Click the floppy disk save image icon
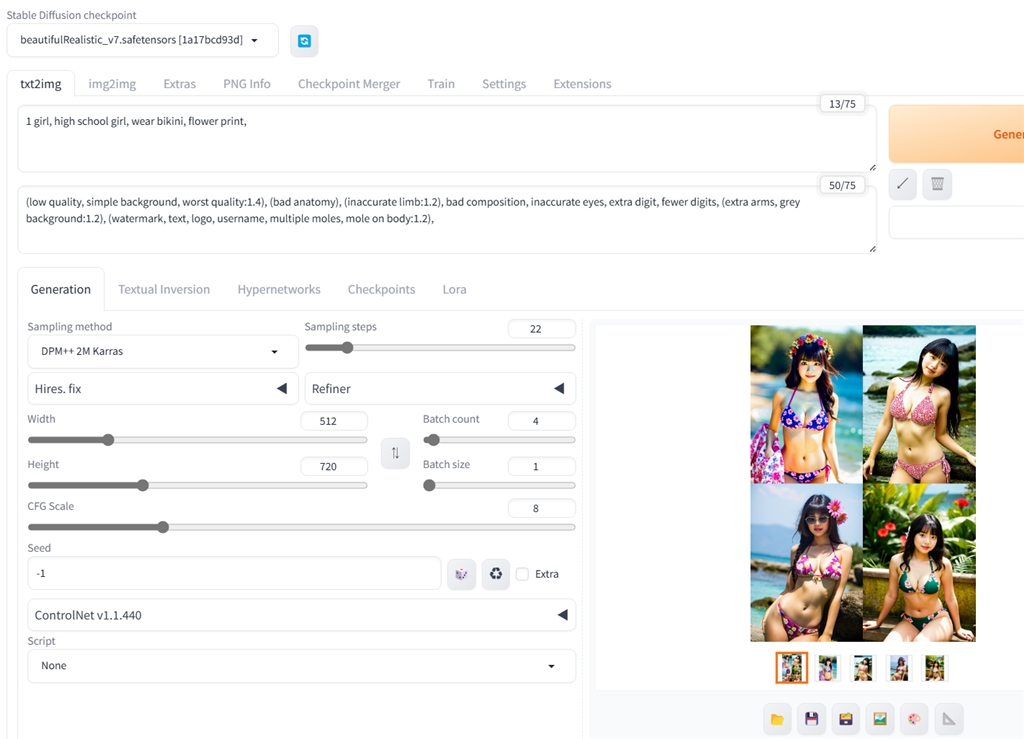The height and width of the screenshot is (739, 1024). pos(812,719)
